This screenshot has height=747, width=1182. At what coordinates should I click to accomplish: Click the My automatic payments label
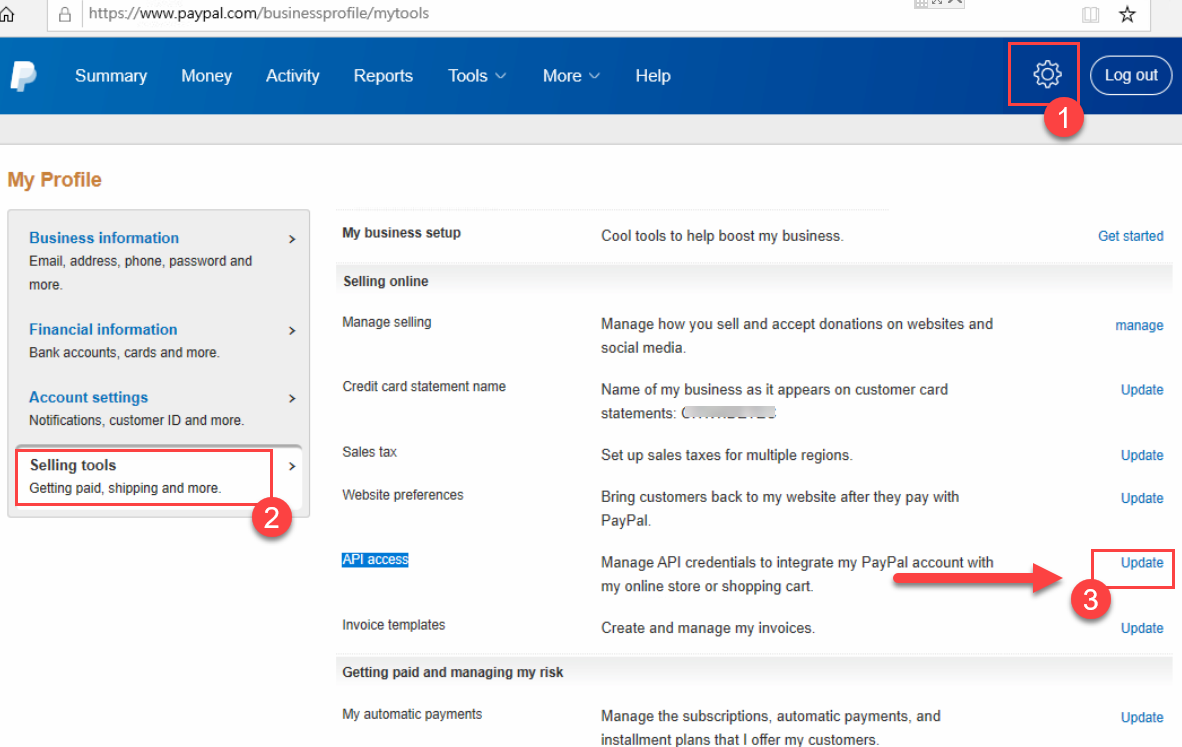tap(412, 714)
